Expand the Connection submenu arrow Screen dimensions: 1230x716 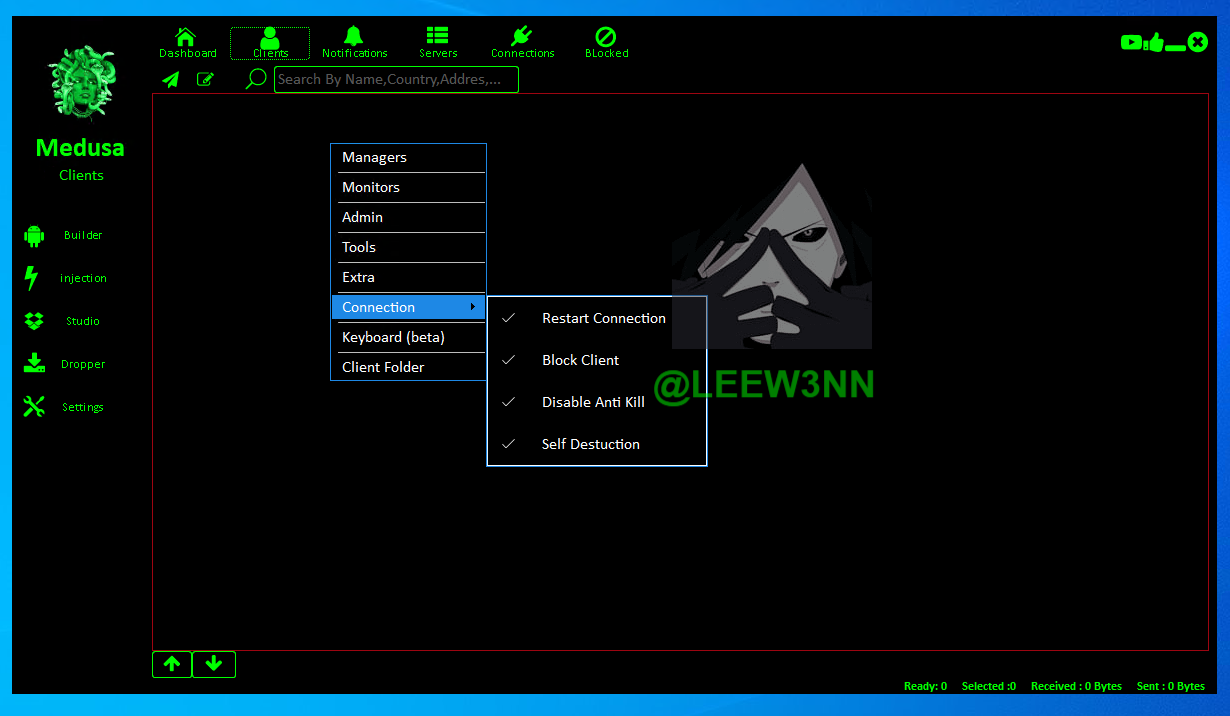tap(472, 307)
